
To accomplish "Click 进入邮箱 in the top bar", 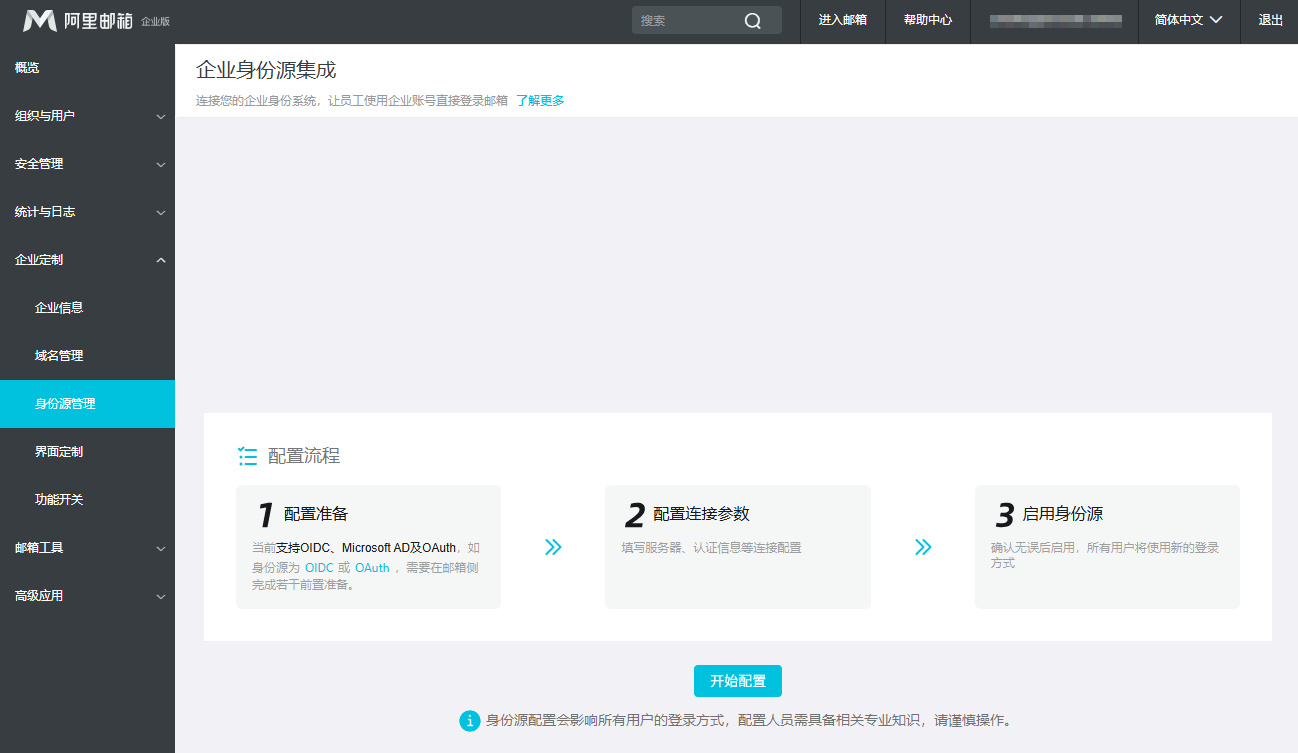I will tap(842, 21).
